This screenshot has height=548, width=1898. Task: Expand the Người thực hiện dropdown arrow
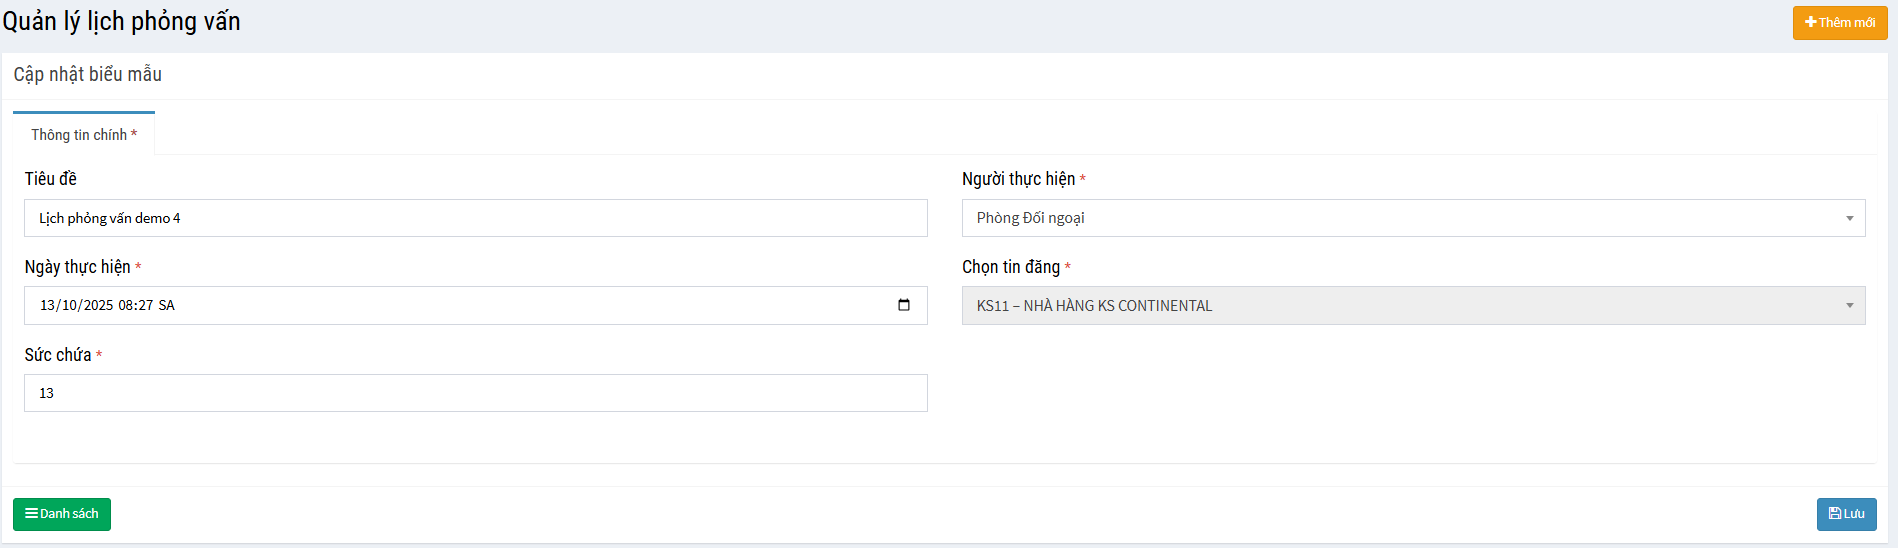(1849, 218)
